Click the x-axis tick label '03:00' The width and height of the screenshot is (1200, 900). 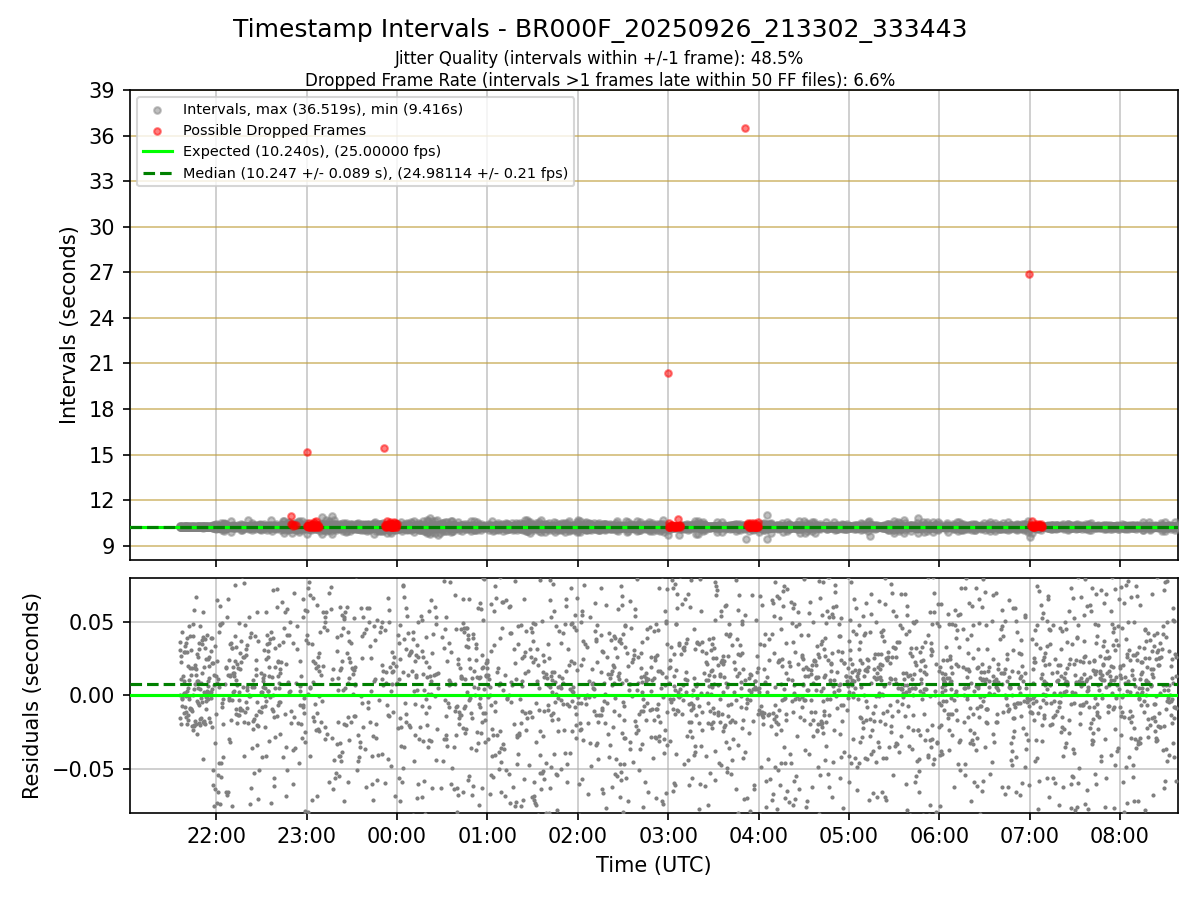point(668,835)
